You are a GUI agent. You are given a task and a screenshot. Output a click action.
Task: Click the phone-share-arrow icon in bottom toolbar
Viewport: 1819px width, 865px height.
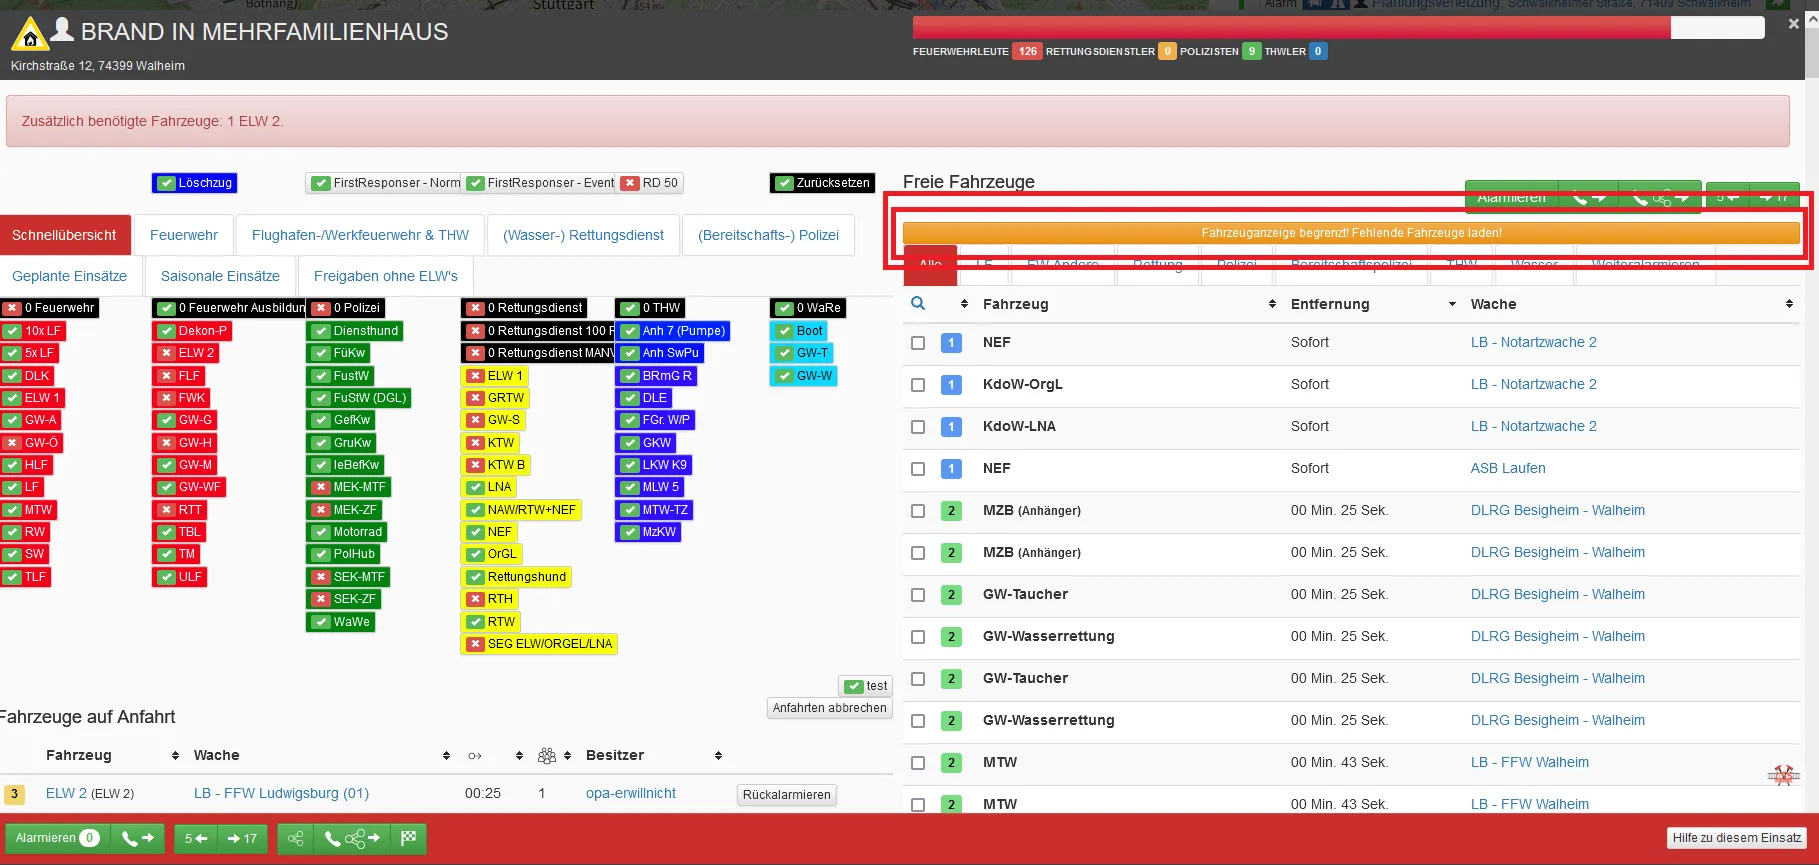pos(353,838)
